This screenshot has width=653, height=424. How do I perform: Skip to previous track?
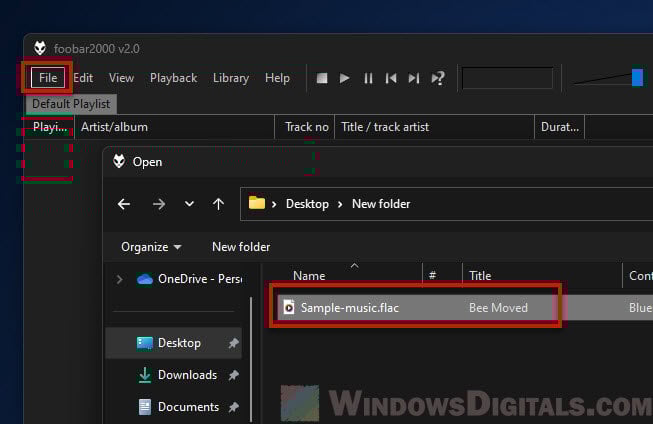(391, 78)
